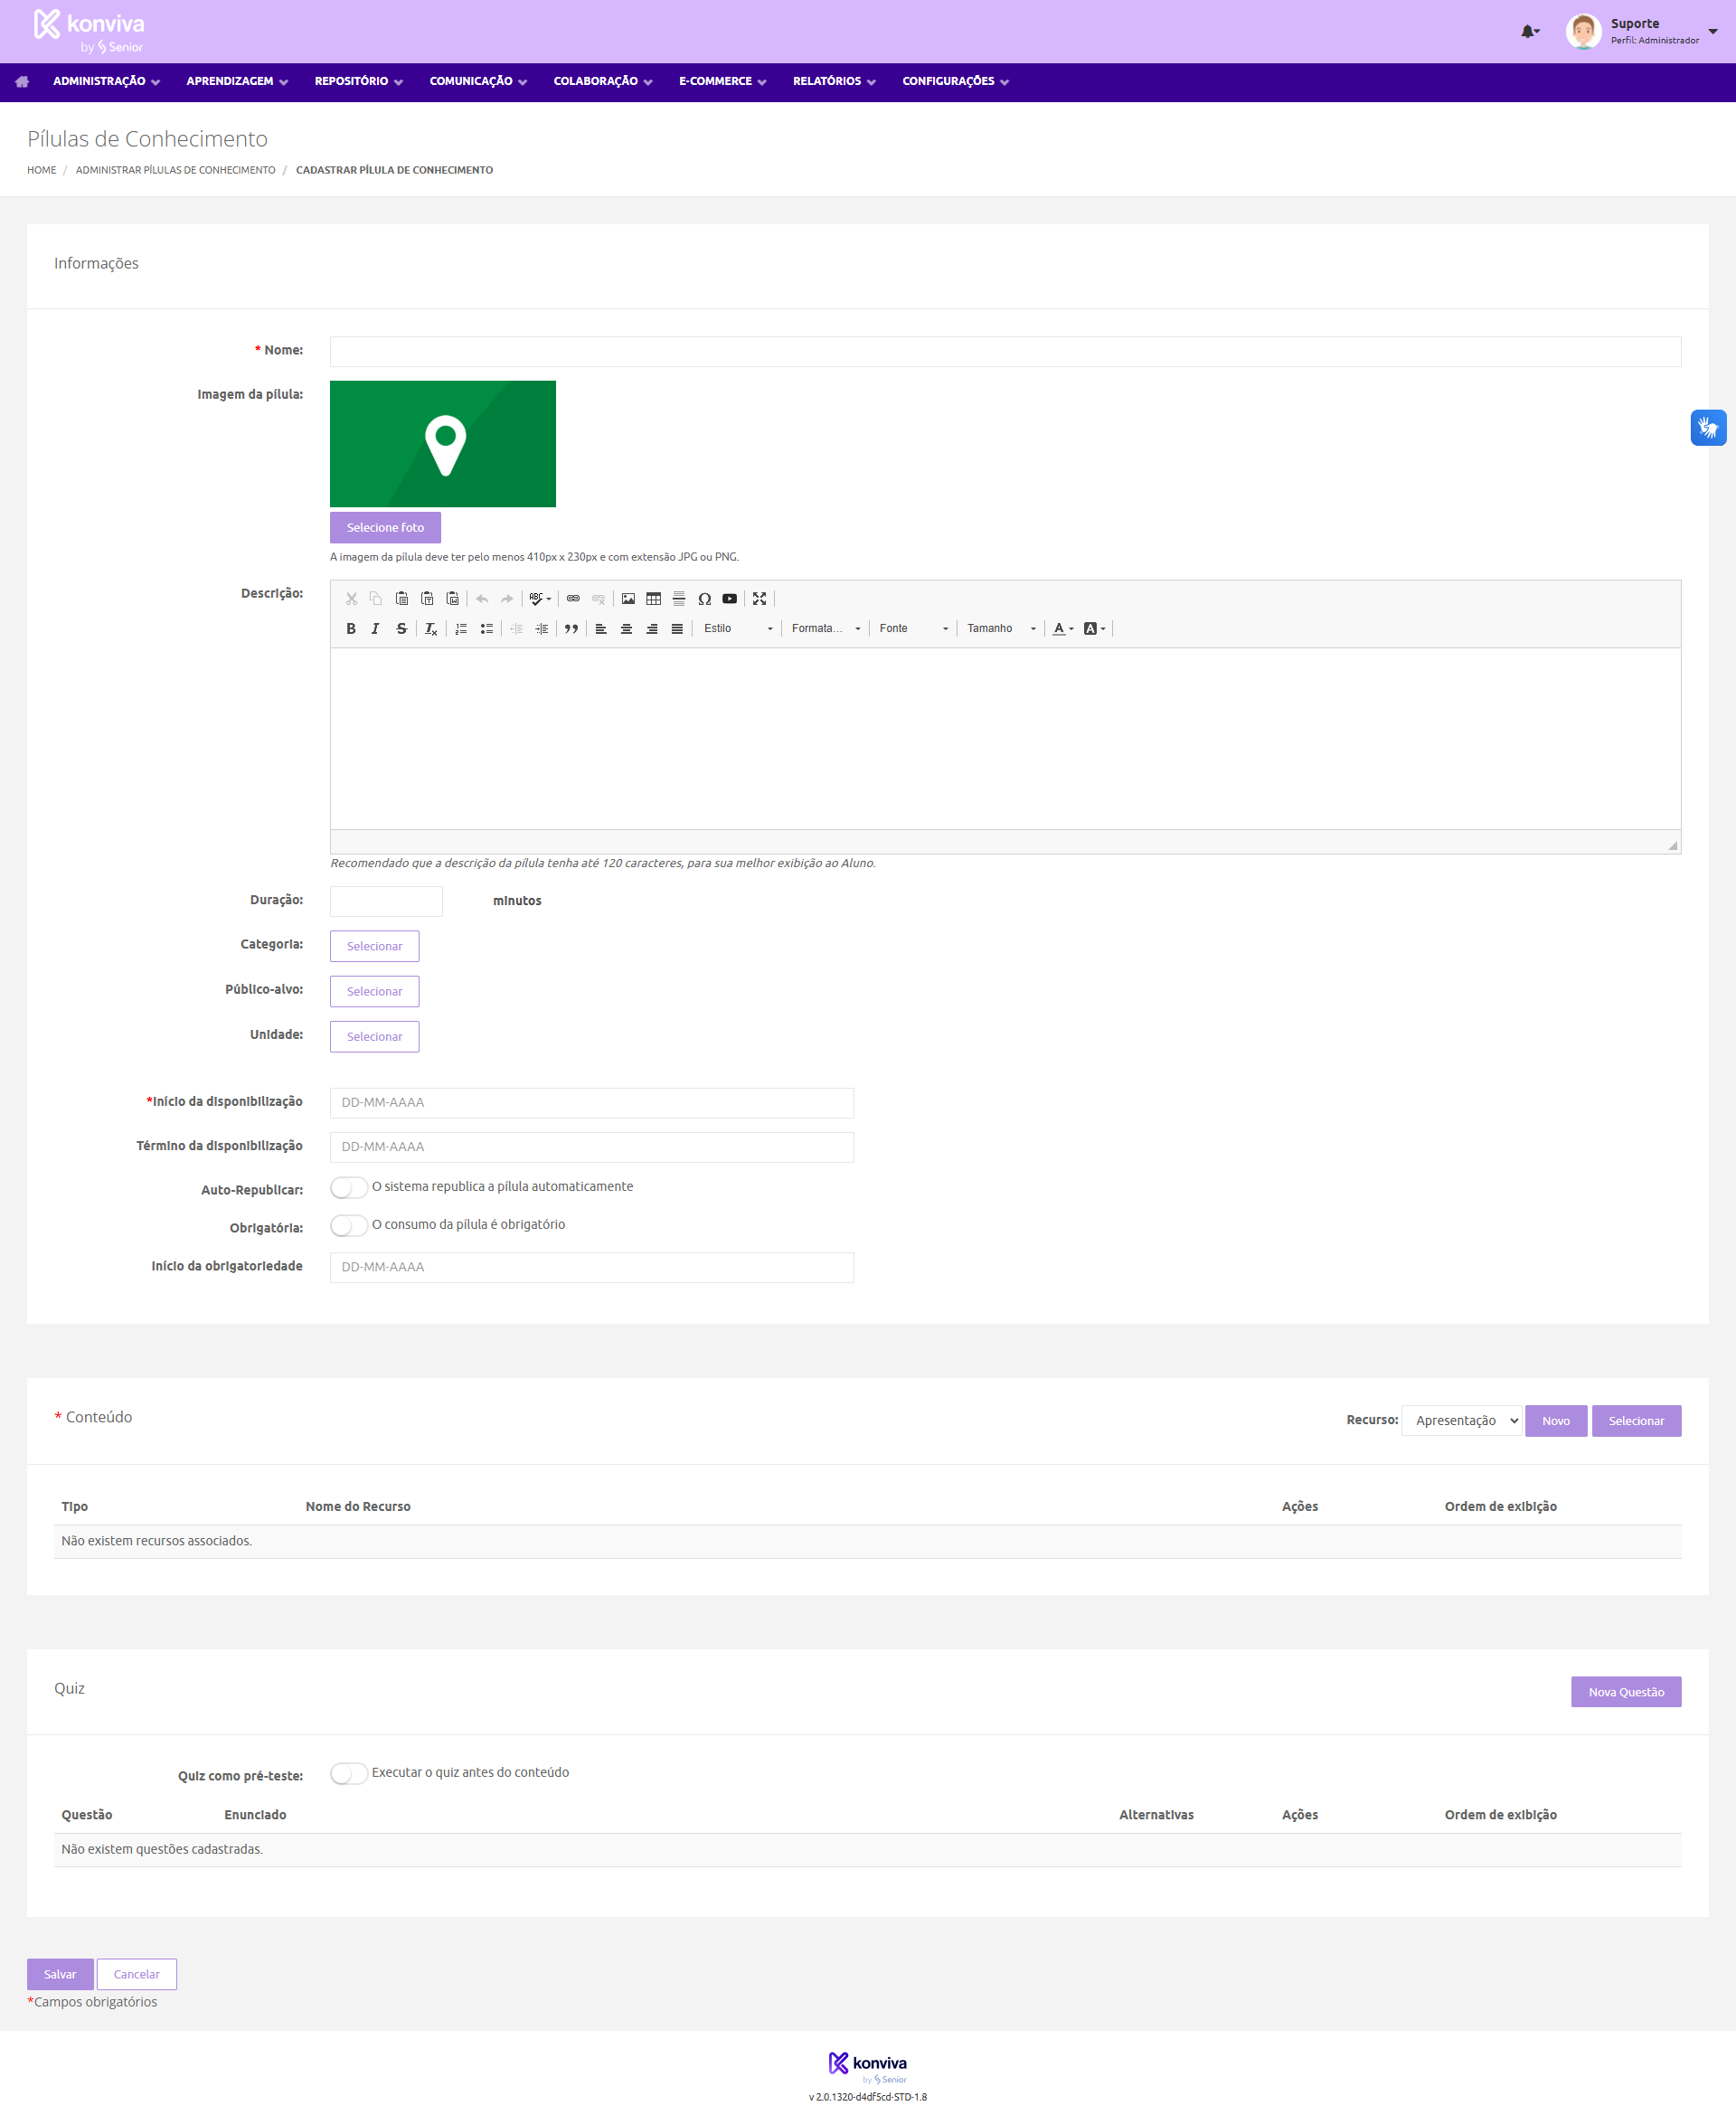Open the Recurso dropdown showing Apresentação

[x=1461, y=1420]
